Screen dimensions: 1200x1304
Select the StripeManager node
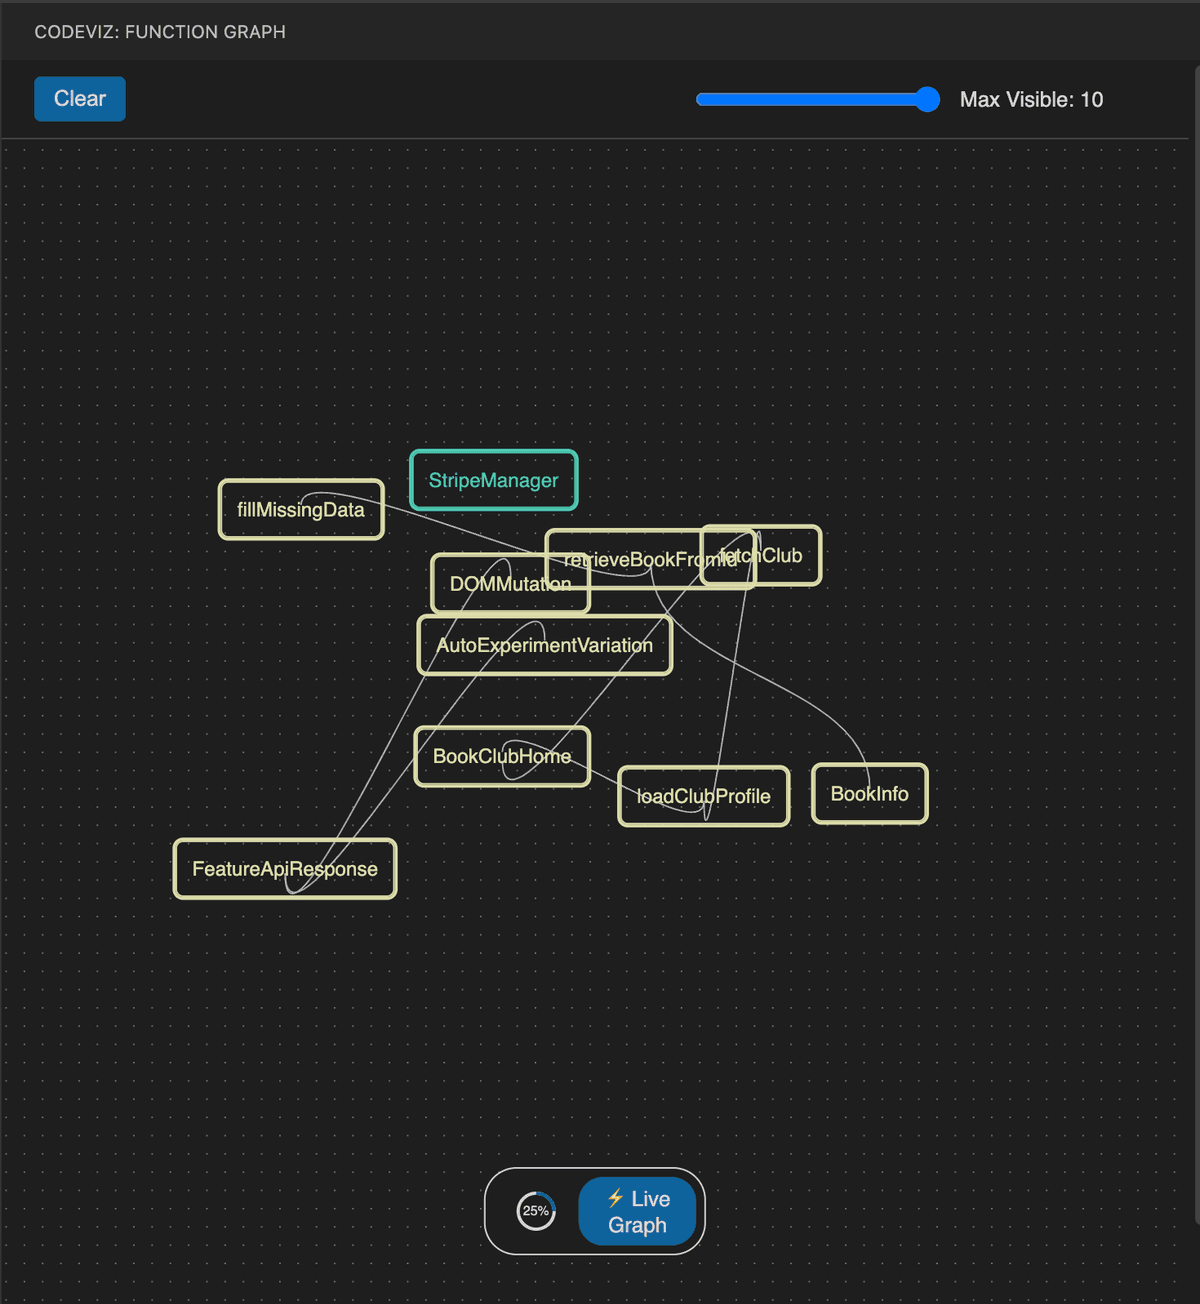494,480
